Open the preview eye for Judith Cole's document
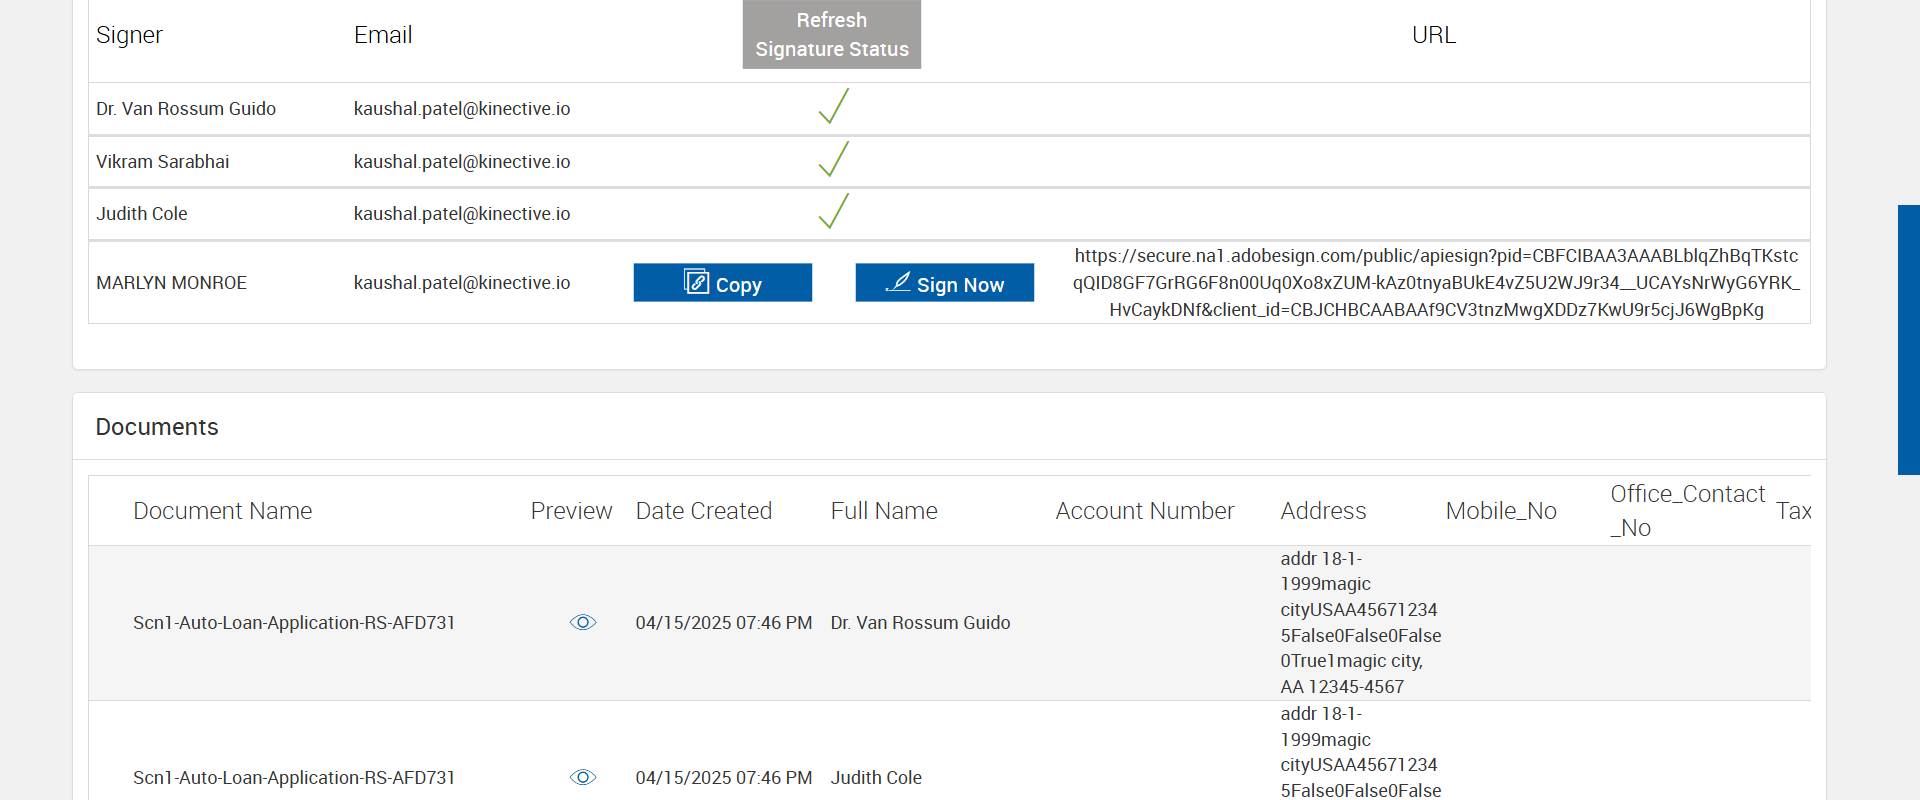The height and width of the screenshot is (800, 1920). (583, 778)
